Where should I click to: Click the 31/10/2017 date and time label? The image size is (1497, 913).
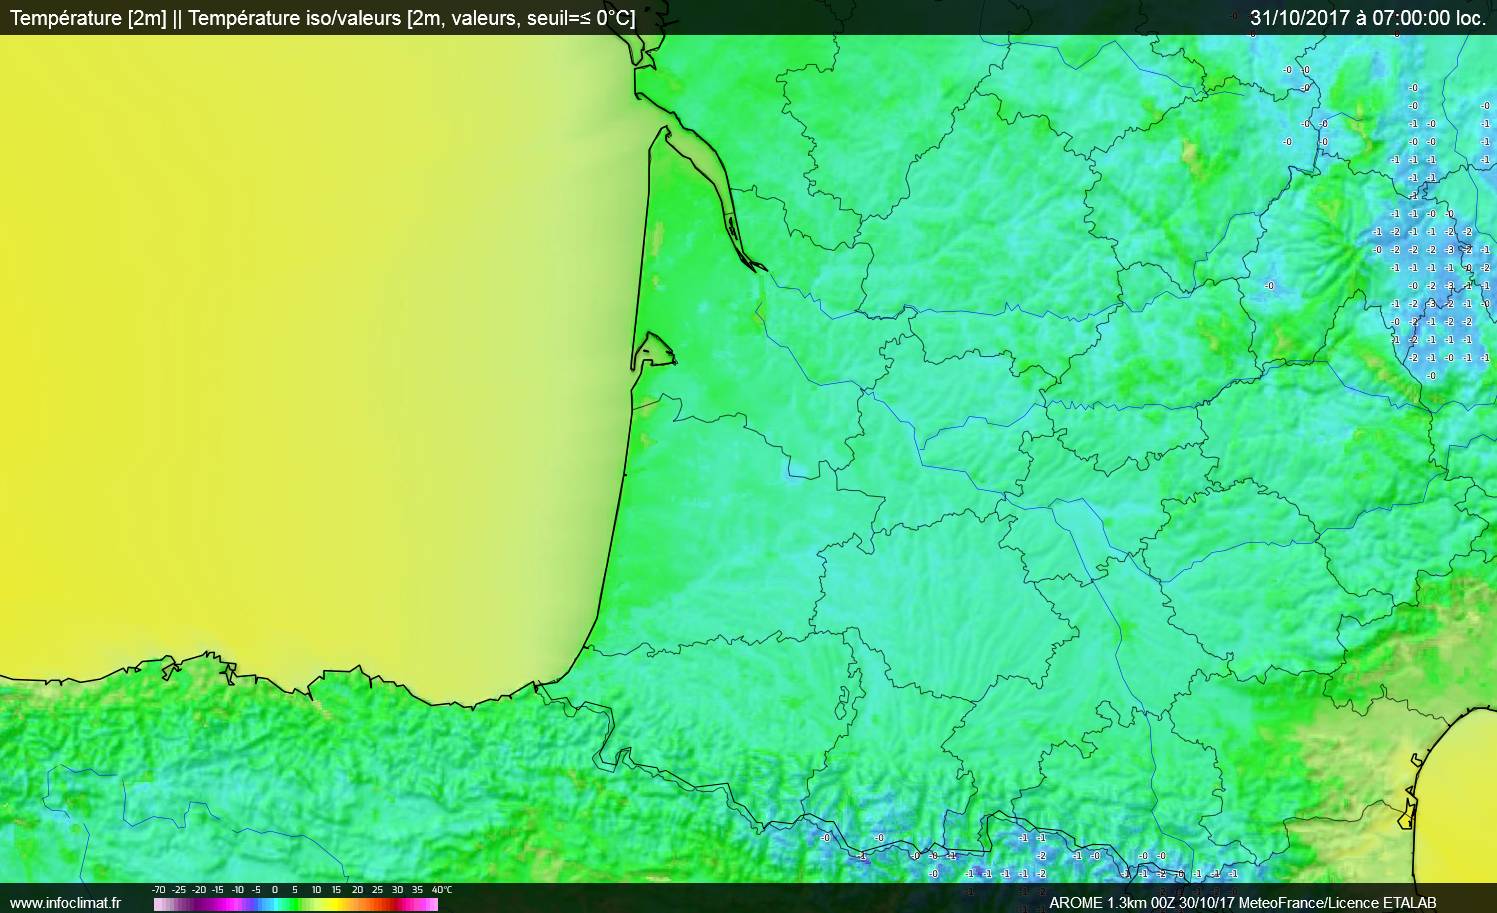(1367, 18)
